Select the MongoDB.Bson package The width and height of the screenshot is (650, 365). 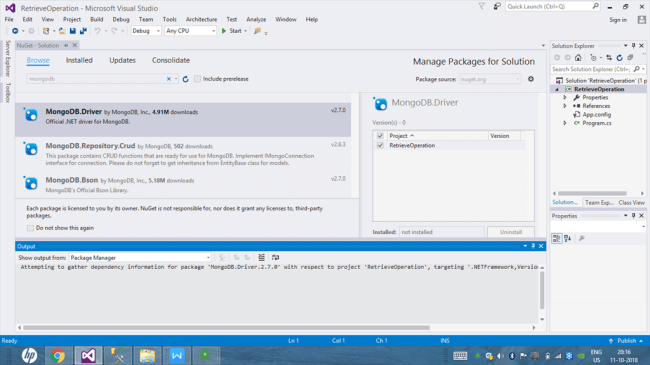(x=183, y=185)
